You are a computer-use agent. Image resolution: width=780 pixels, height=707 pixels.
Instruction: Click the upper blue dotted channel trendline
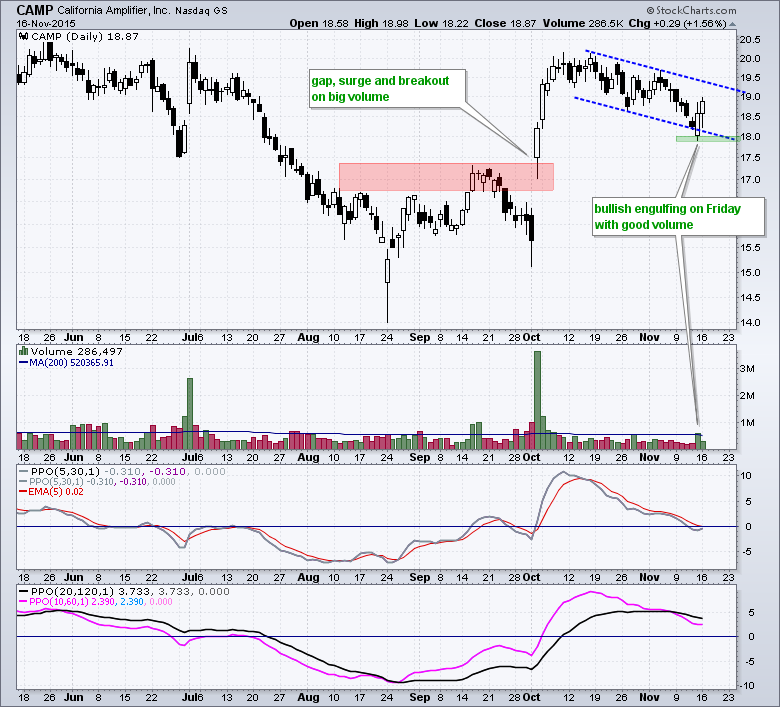tap(660, 71)
